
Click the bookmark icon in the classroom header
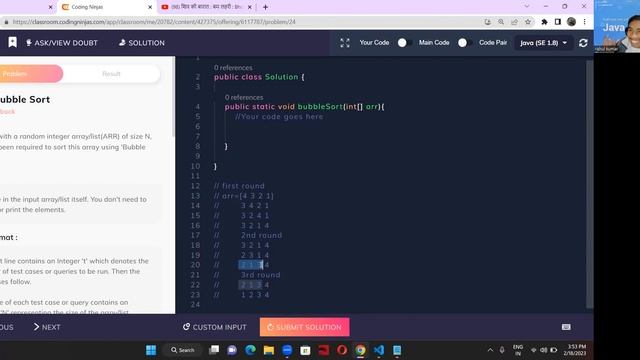coord(12,42)
